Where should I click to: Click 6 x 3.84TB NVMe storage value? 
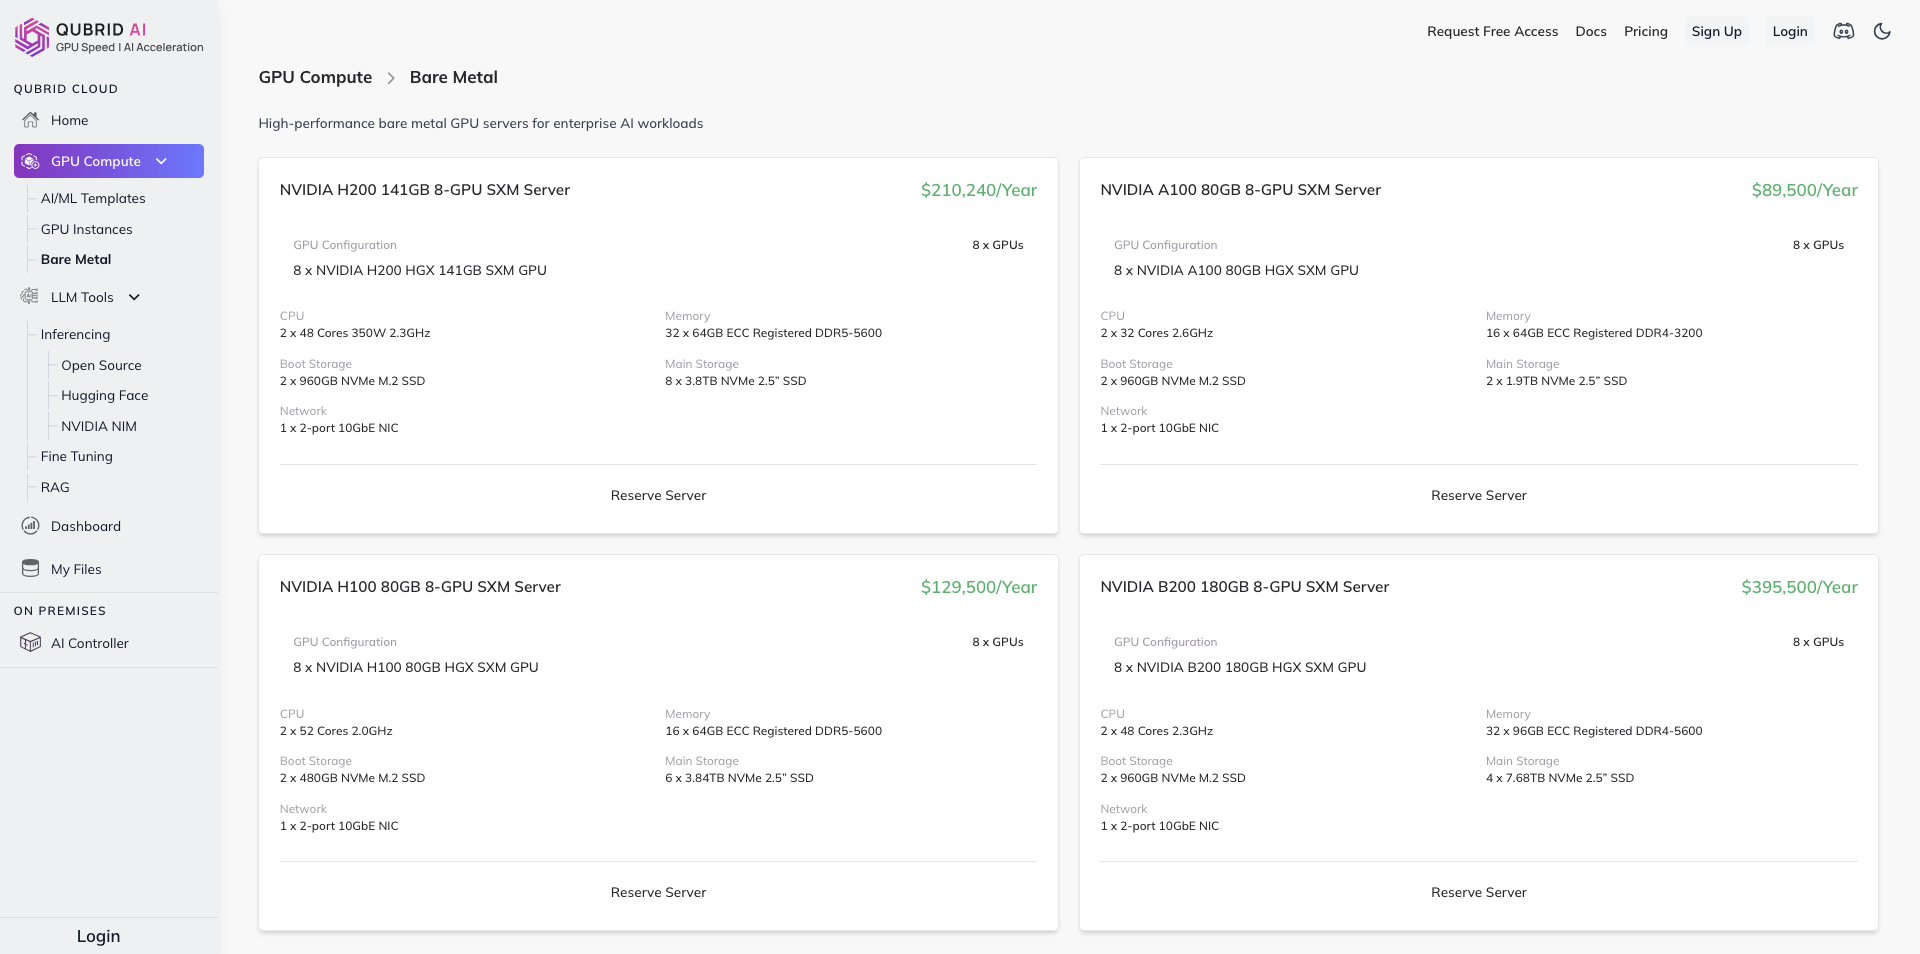[x=739, y=778]
